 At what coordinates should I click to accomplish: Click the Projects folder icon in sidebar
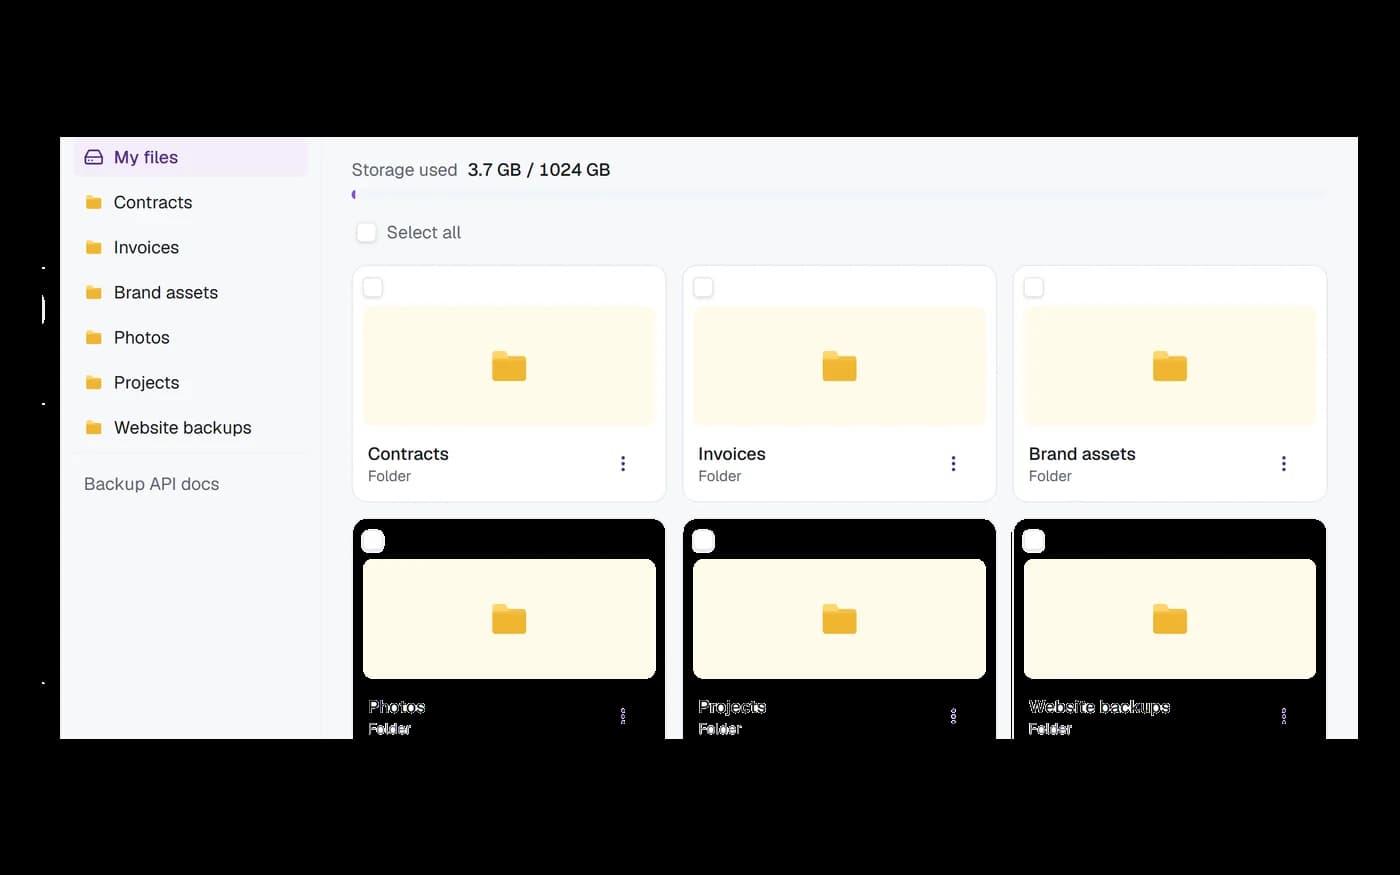pyautogui.click(x=94, y=382)
